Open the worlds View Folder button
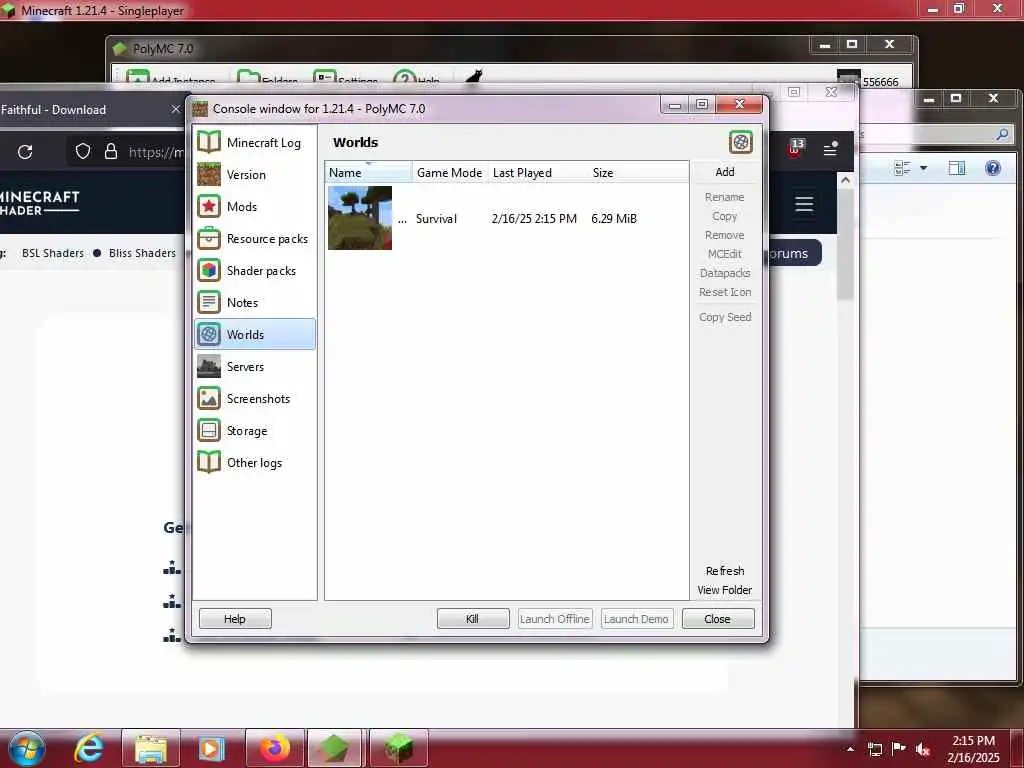The image size is (1024, 768). pyautogui.click(x=725, y=590)
